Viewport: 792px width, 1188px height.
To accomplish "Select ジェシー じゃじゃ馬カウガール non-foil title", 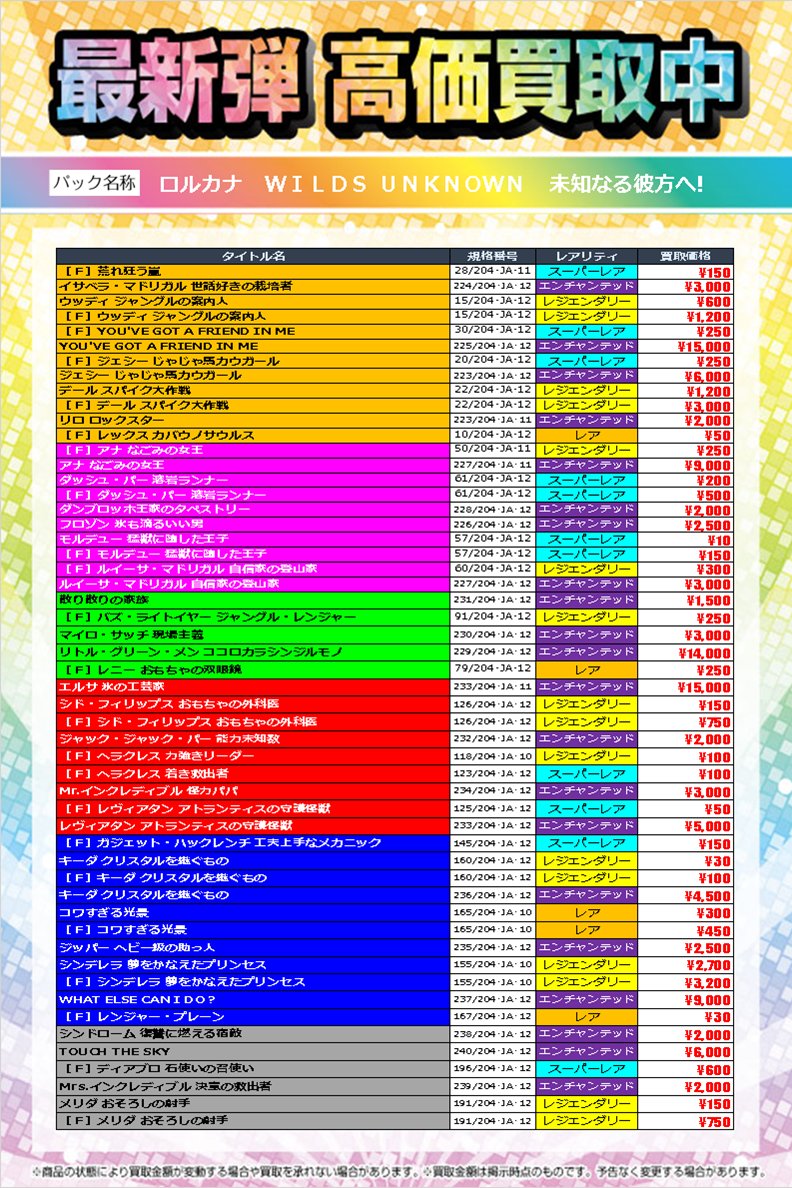I will click(253, 375).
